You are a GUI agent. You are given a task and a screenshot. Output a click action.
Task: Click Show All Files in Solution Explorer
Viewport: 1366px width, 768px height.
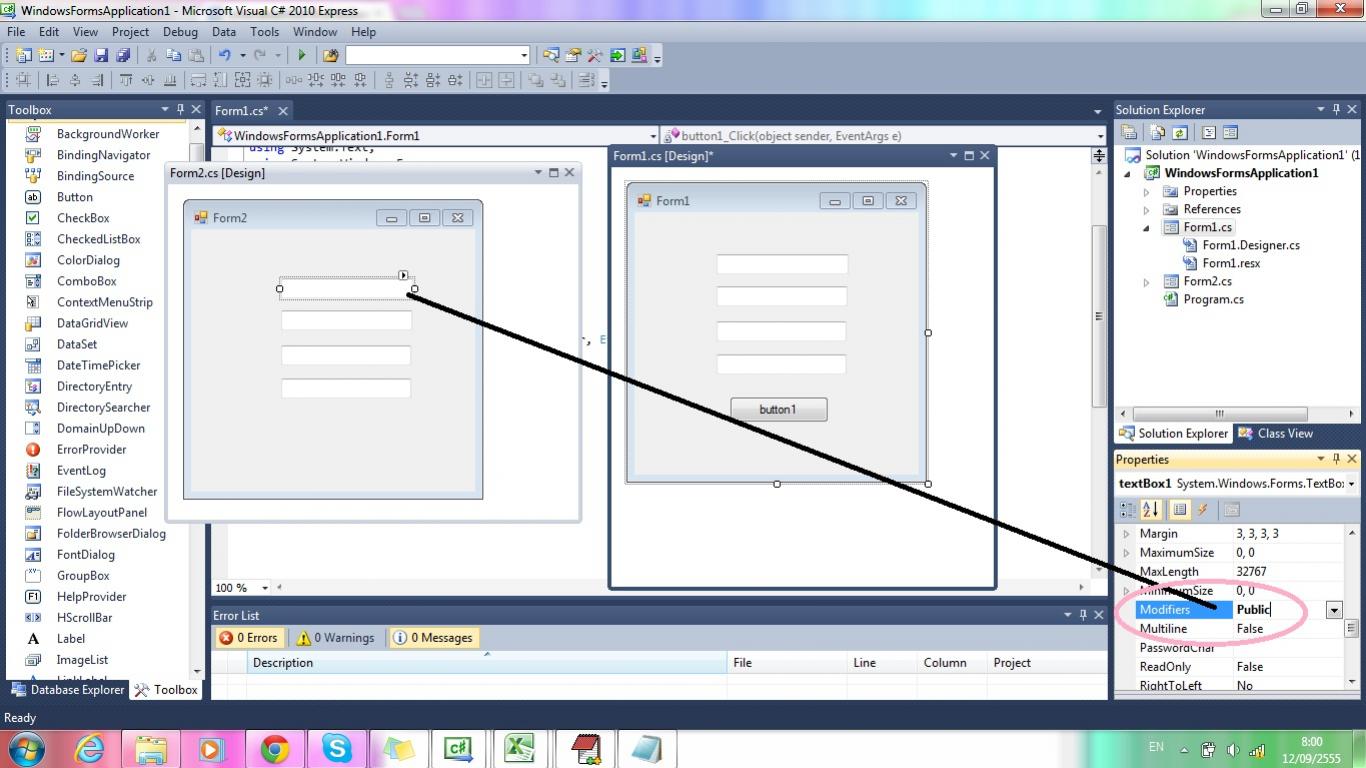pyautogui.click(x=1157, y=132)
